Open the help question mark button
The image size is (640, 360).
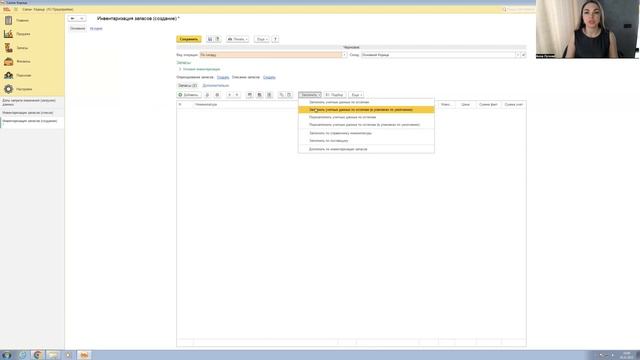(275, 39)
